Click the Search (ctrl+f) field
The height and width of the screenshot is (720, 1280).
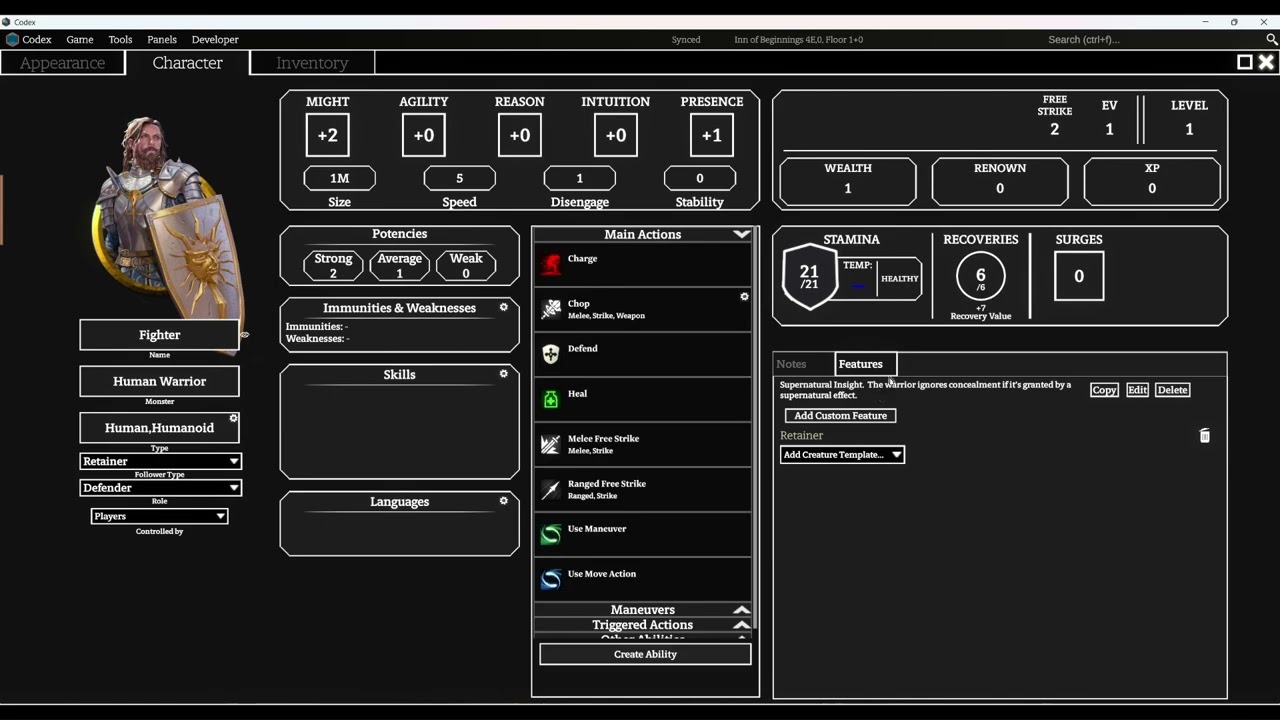1150,40
